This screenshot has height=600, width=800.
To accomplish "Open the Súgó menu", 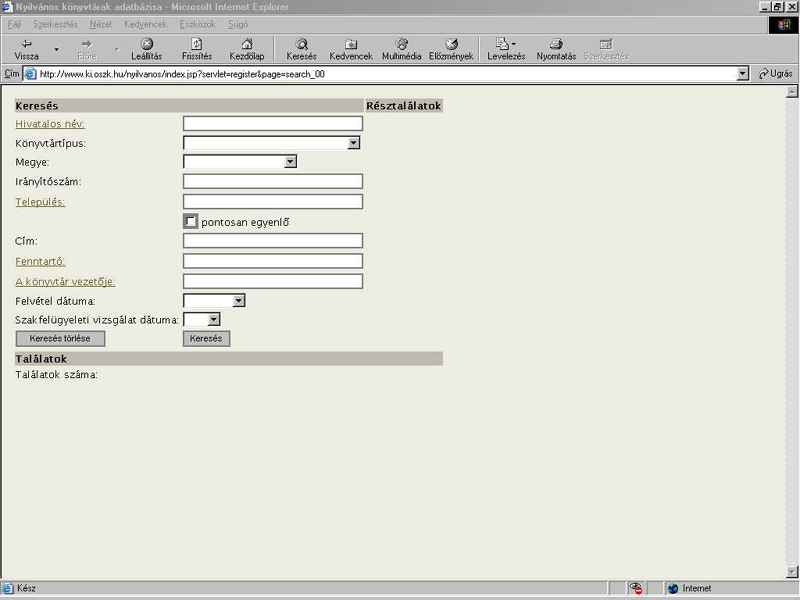I will point(238,24).
